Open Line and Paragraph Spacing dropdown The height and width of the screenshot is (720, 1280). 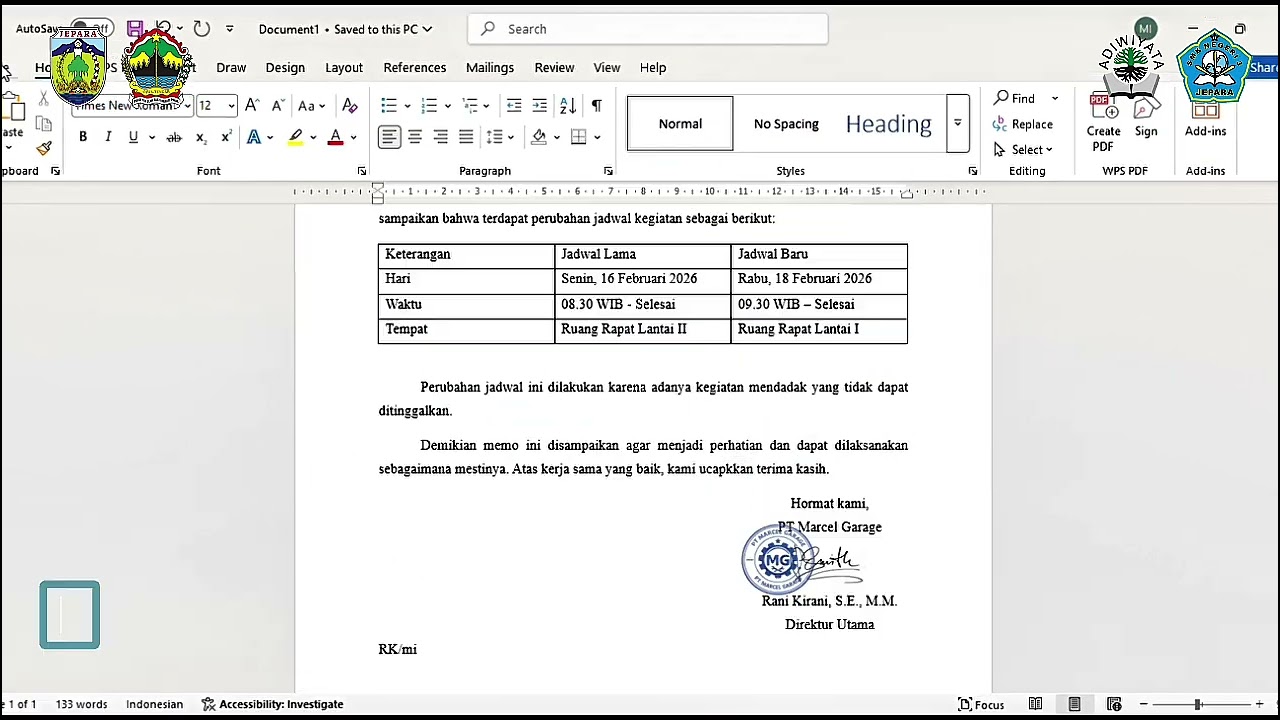pyautogui.click(x=499, y=137)
